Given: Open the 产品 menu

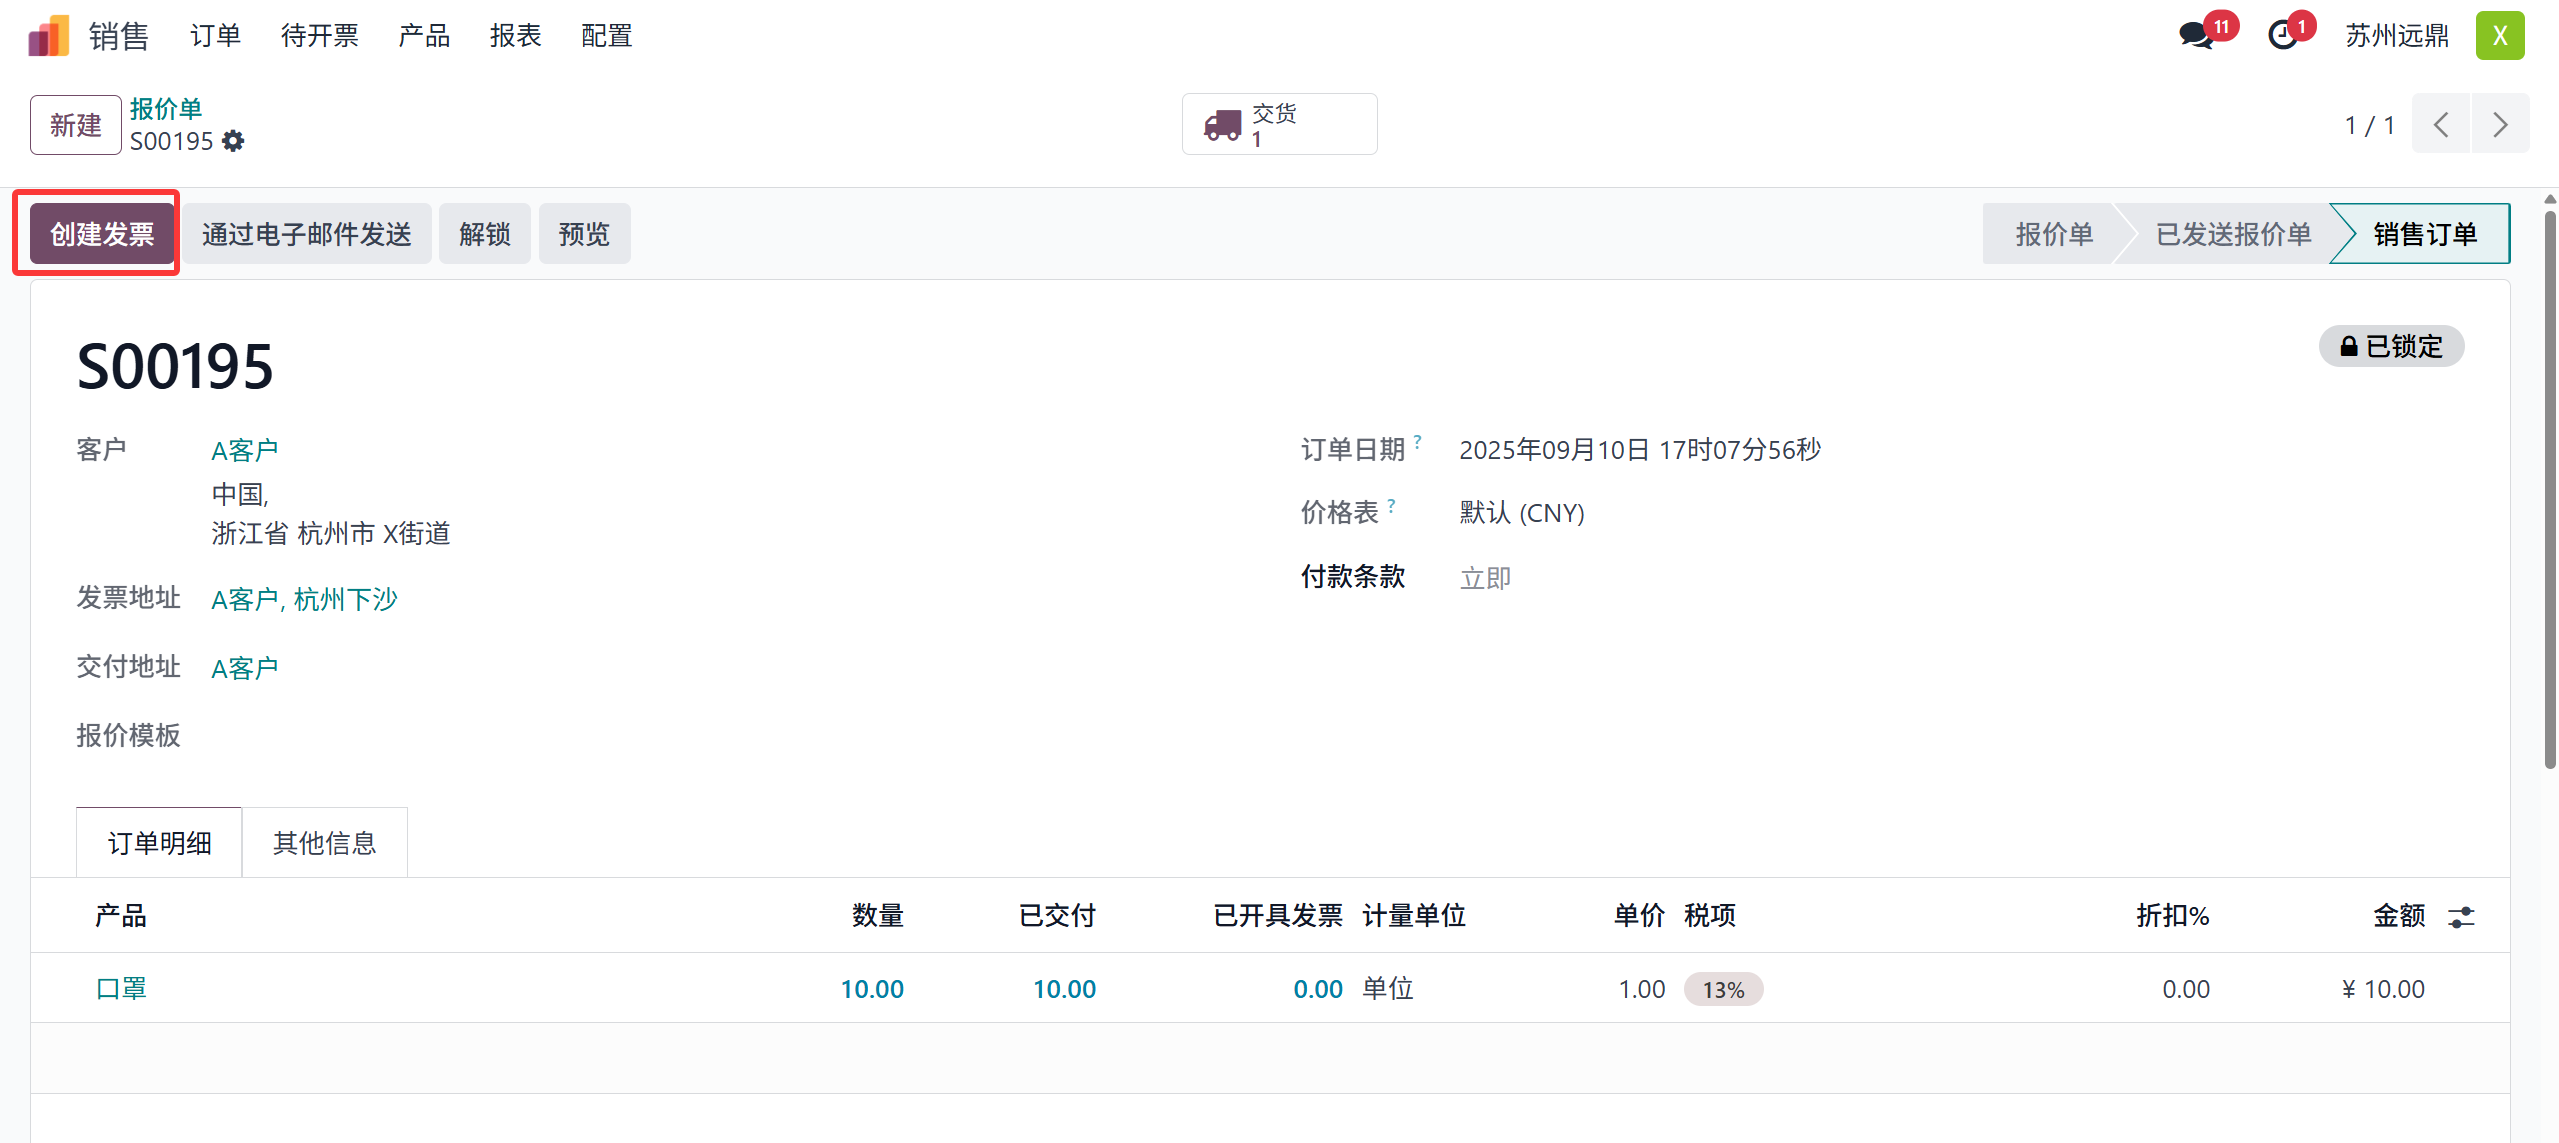Looking at the screenshot, I should coord(424,36).
